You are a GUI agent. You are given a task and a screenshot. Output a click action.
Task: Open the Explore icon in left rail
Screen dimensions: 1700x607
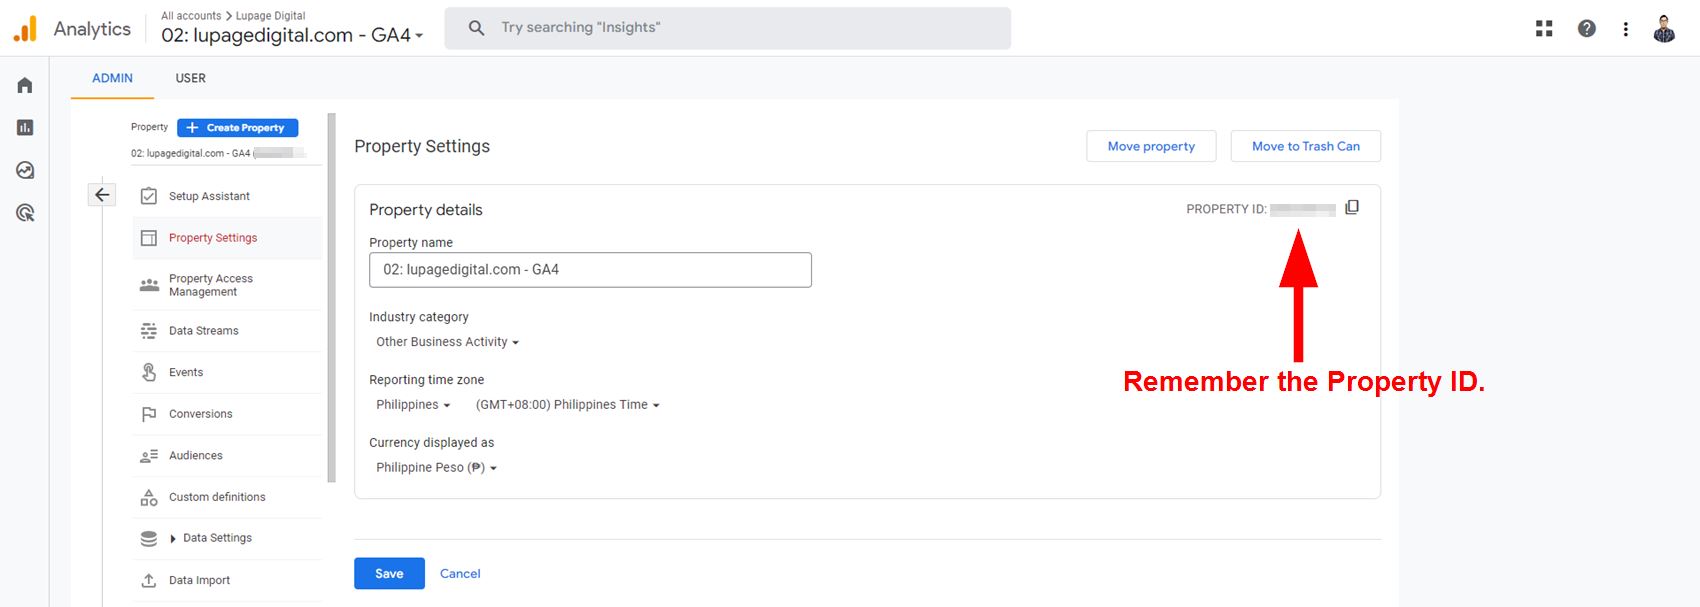25,170
